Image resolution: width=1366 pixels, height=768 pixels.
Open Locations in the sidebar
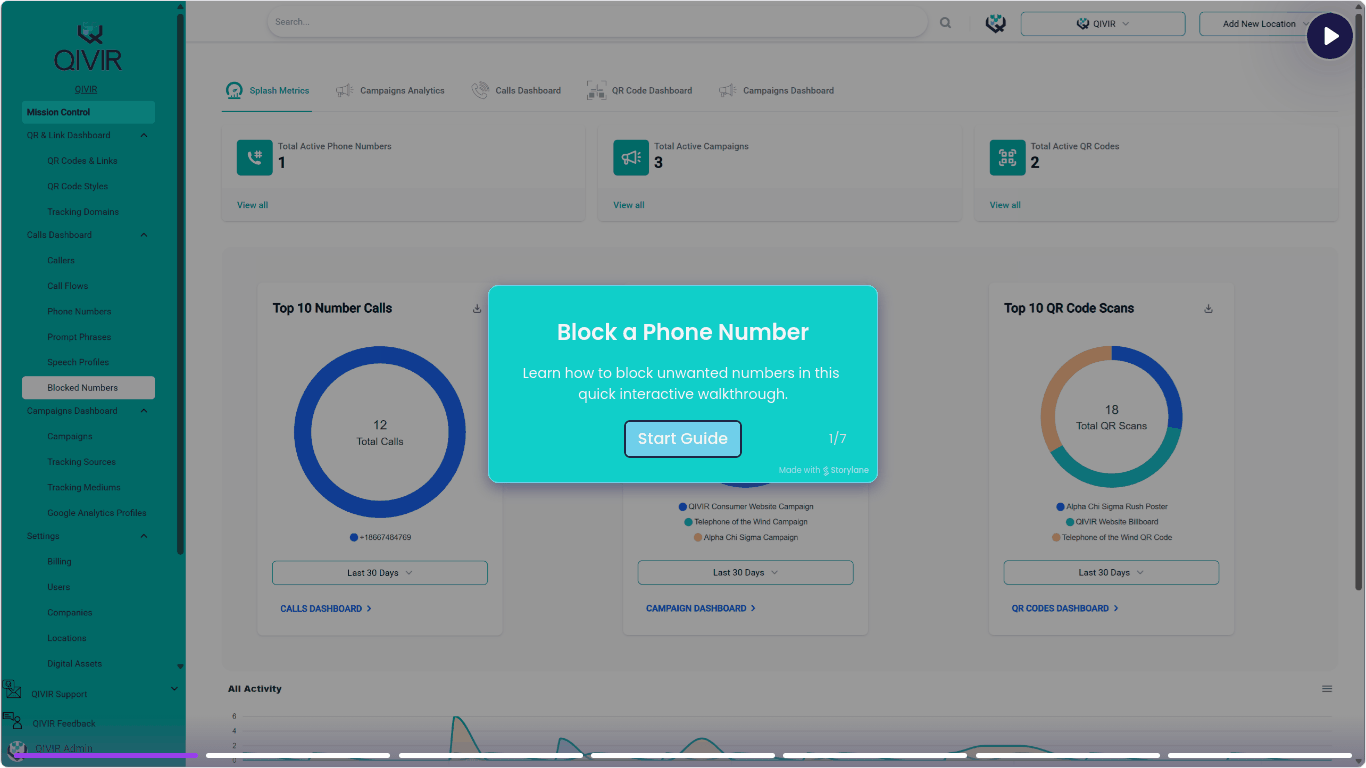pyautogui.click(x=67, y=638)
